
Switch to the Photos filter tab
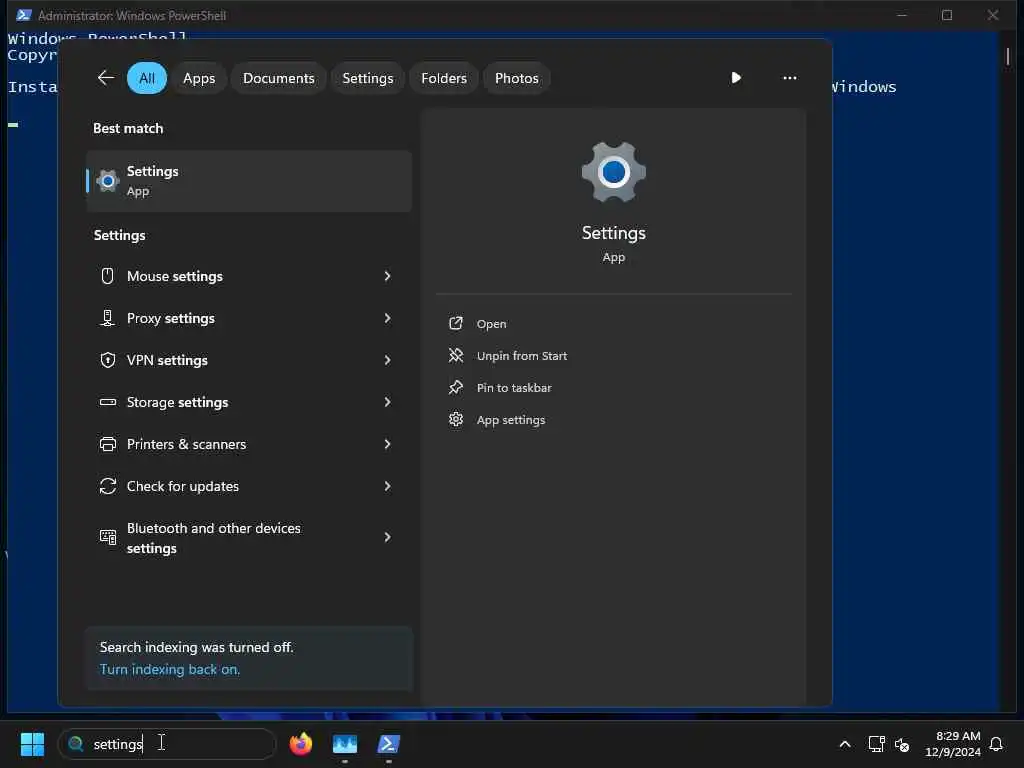(x=517, y=78)
